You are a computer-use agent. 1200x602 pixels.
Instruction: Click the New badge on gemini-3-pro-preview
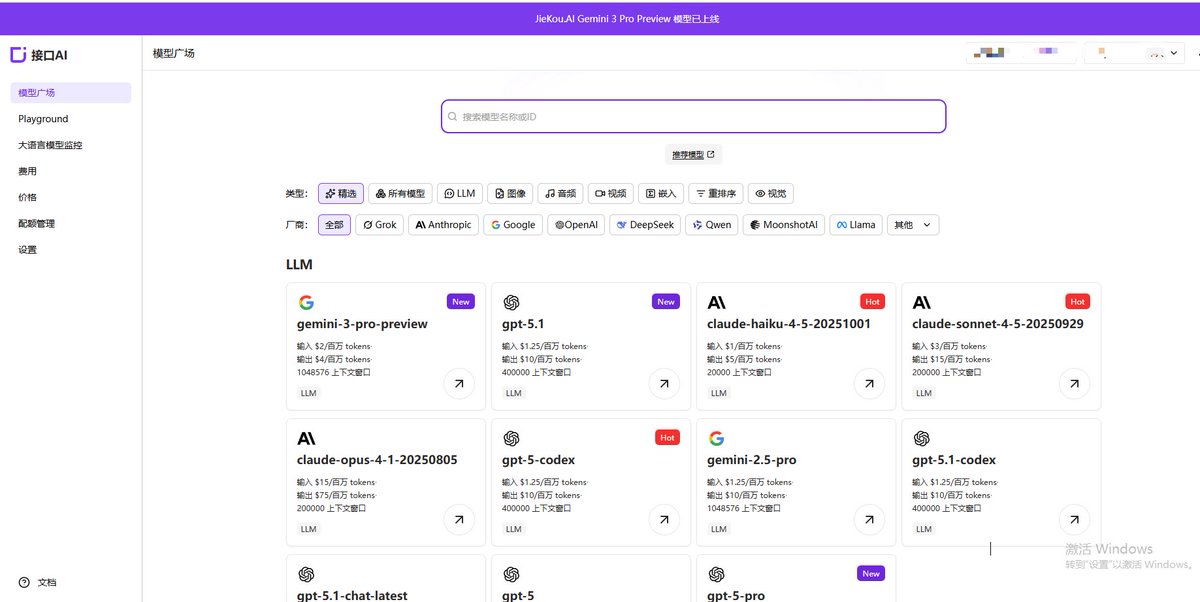[461, 301]
